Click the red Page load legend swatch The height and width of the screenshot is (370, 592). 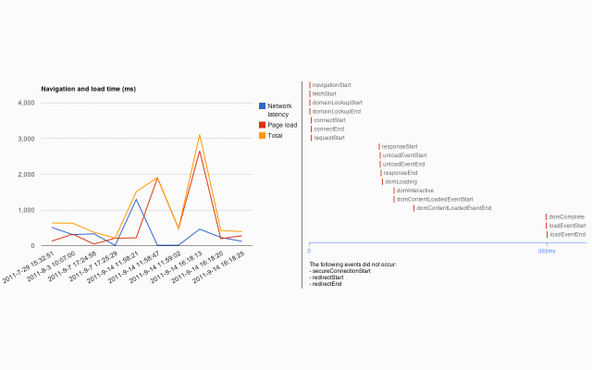262,125
